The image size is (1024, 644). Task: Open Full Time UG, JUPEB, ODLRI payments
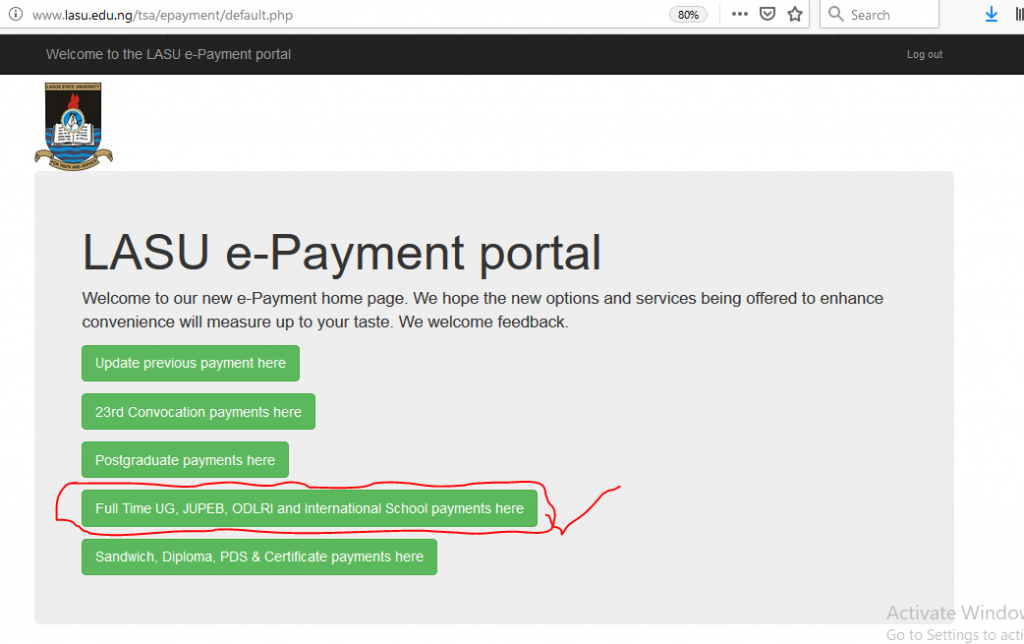click(310, 509)
